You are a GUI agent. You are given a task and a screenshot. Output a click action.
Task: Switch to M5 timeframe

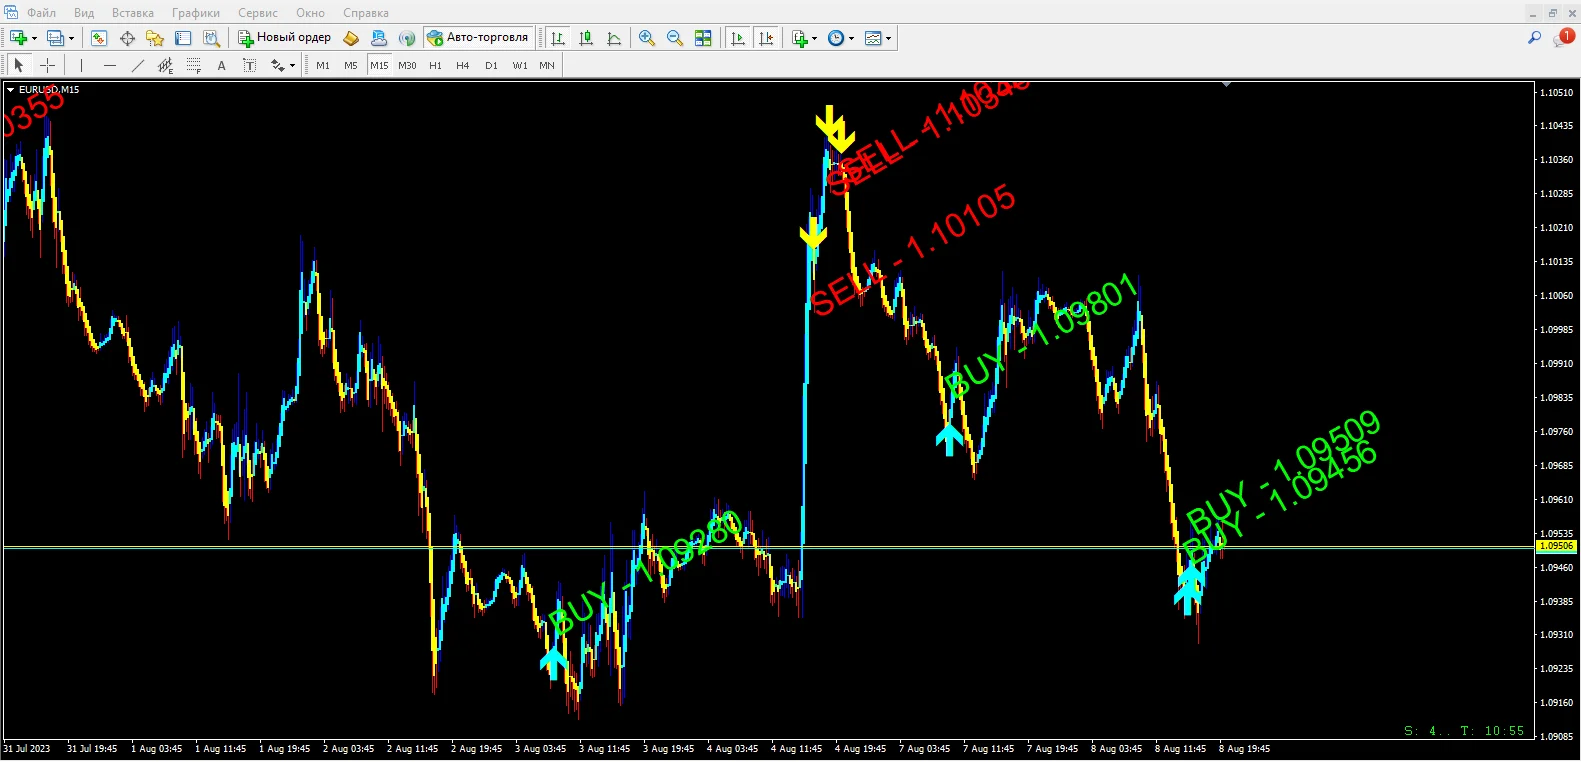351,65
